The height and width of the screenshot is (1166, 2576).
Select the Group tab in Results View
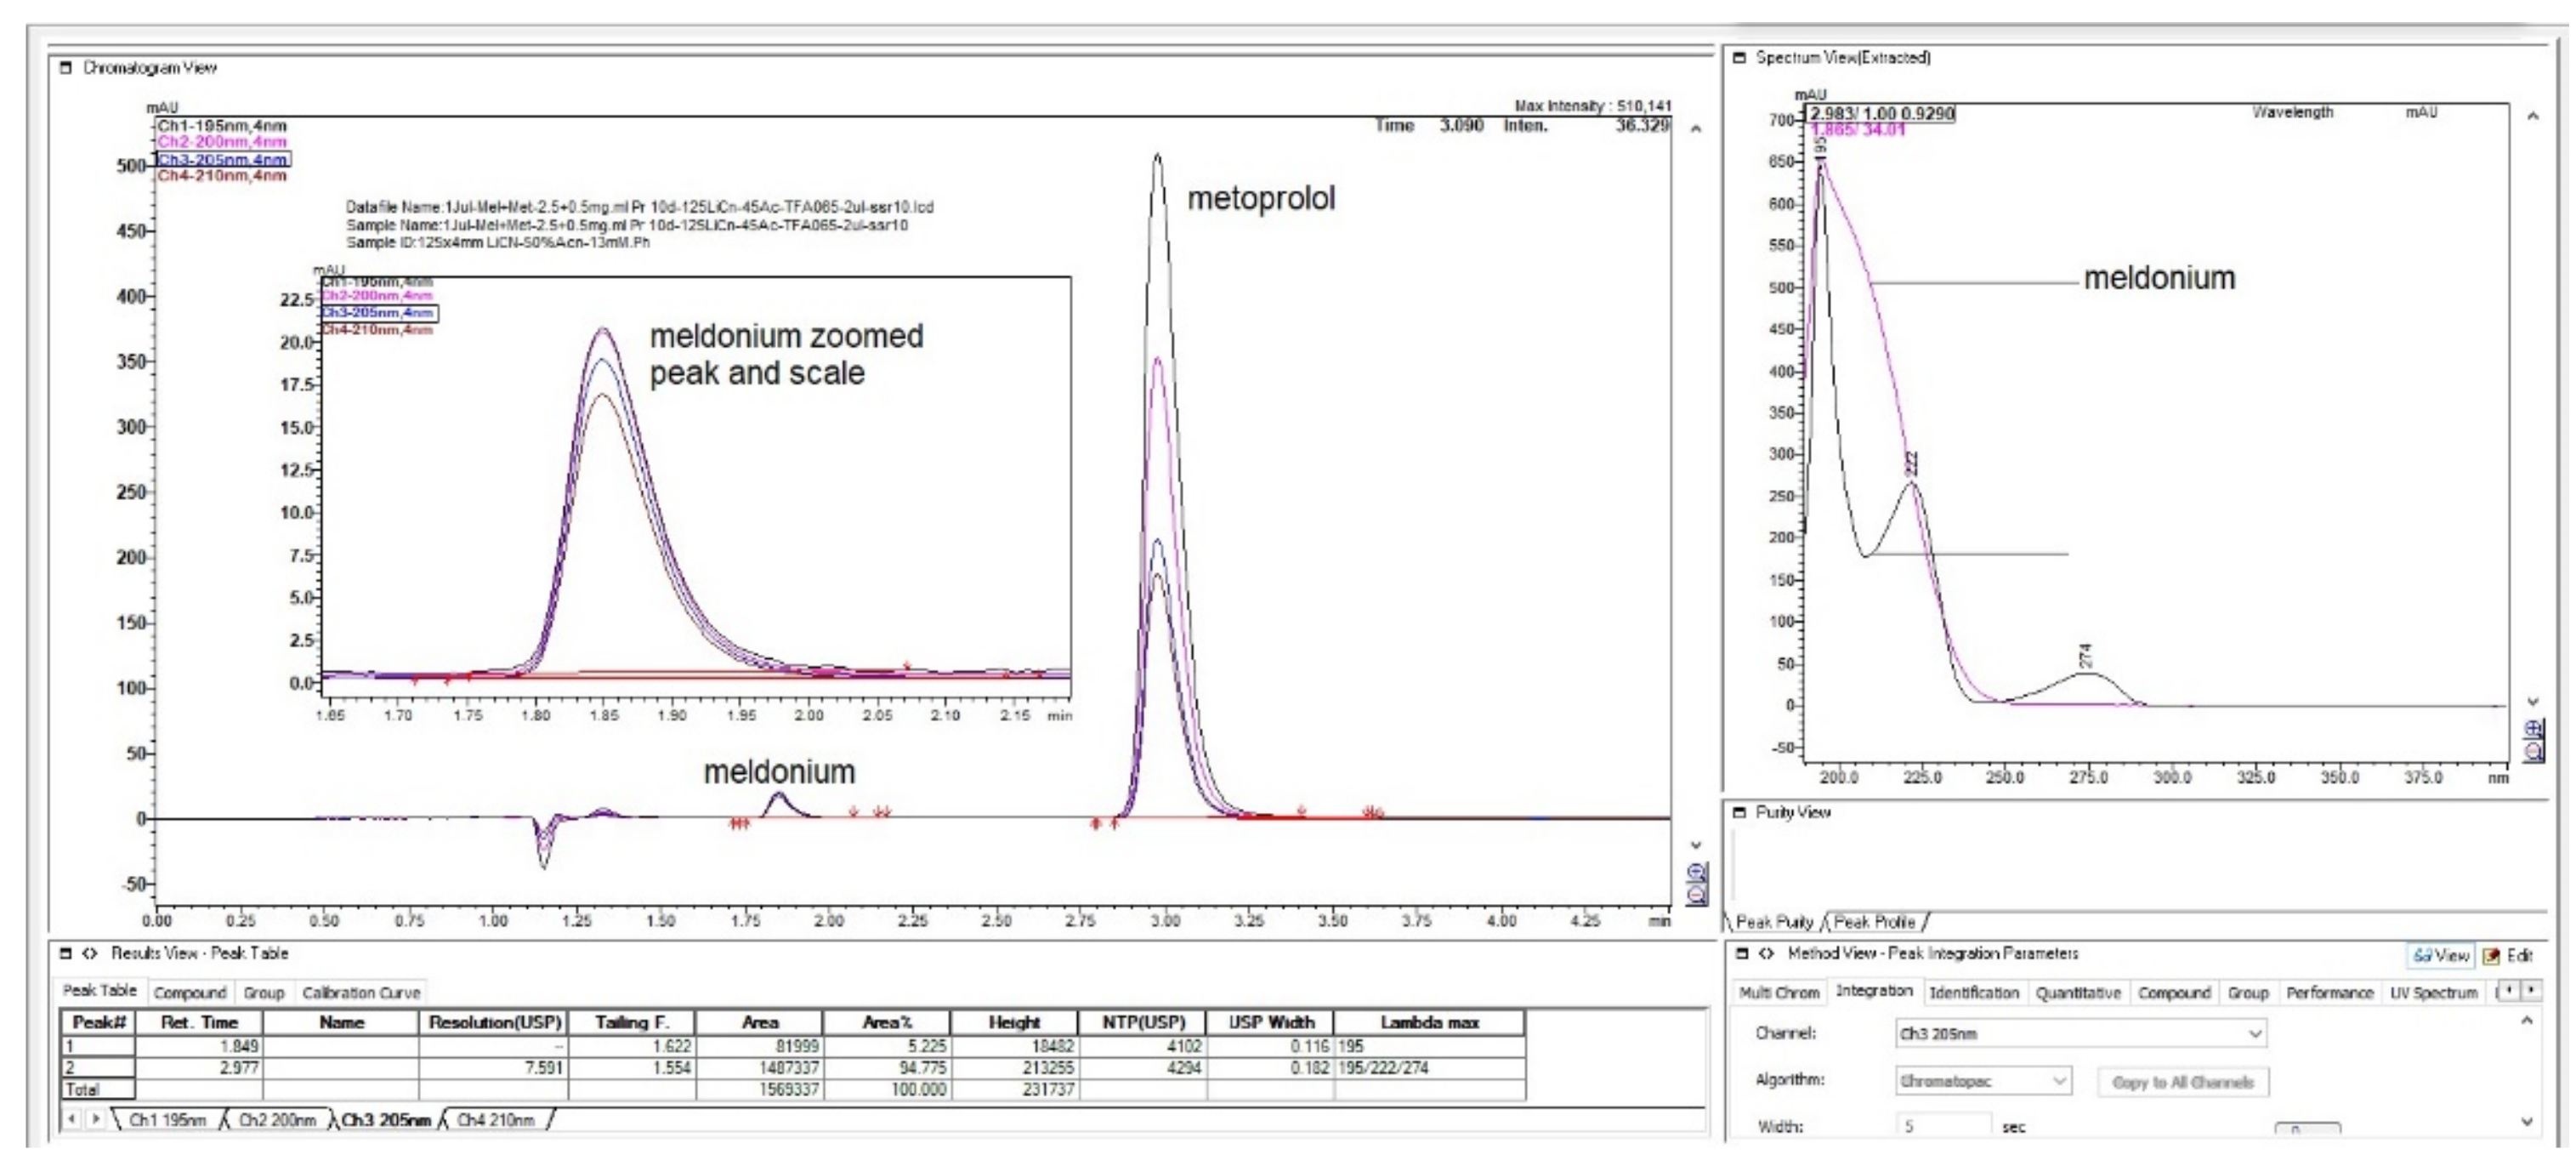[x=264, y=993]
